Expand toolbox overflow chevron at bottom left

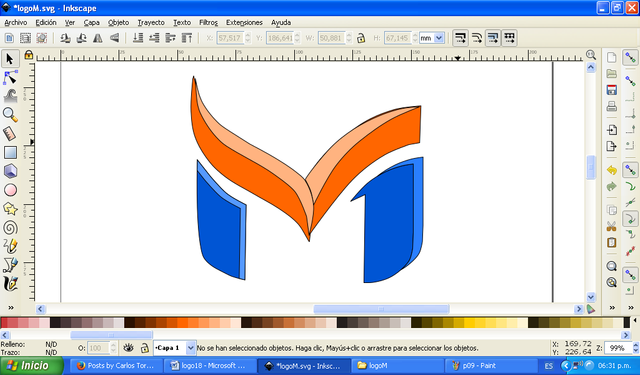click(x=11, y=307)
